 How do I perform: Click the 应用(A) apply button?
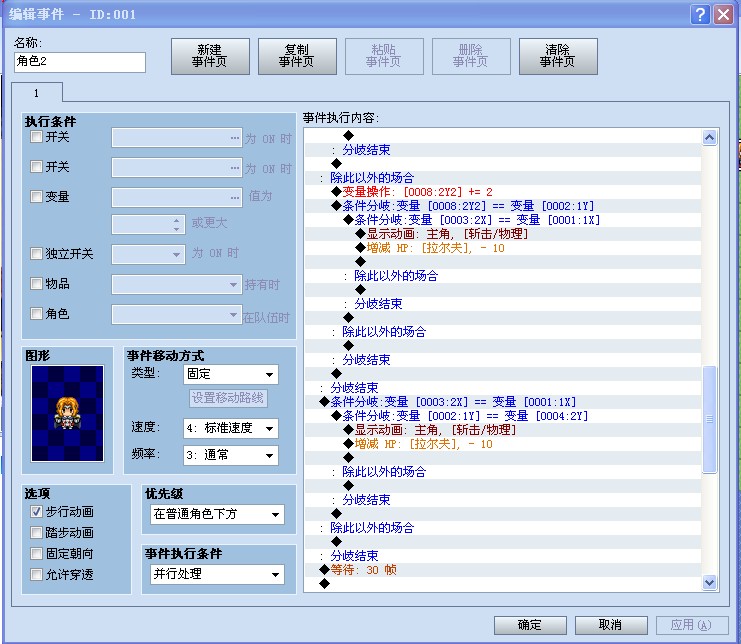point(691,625)
